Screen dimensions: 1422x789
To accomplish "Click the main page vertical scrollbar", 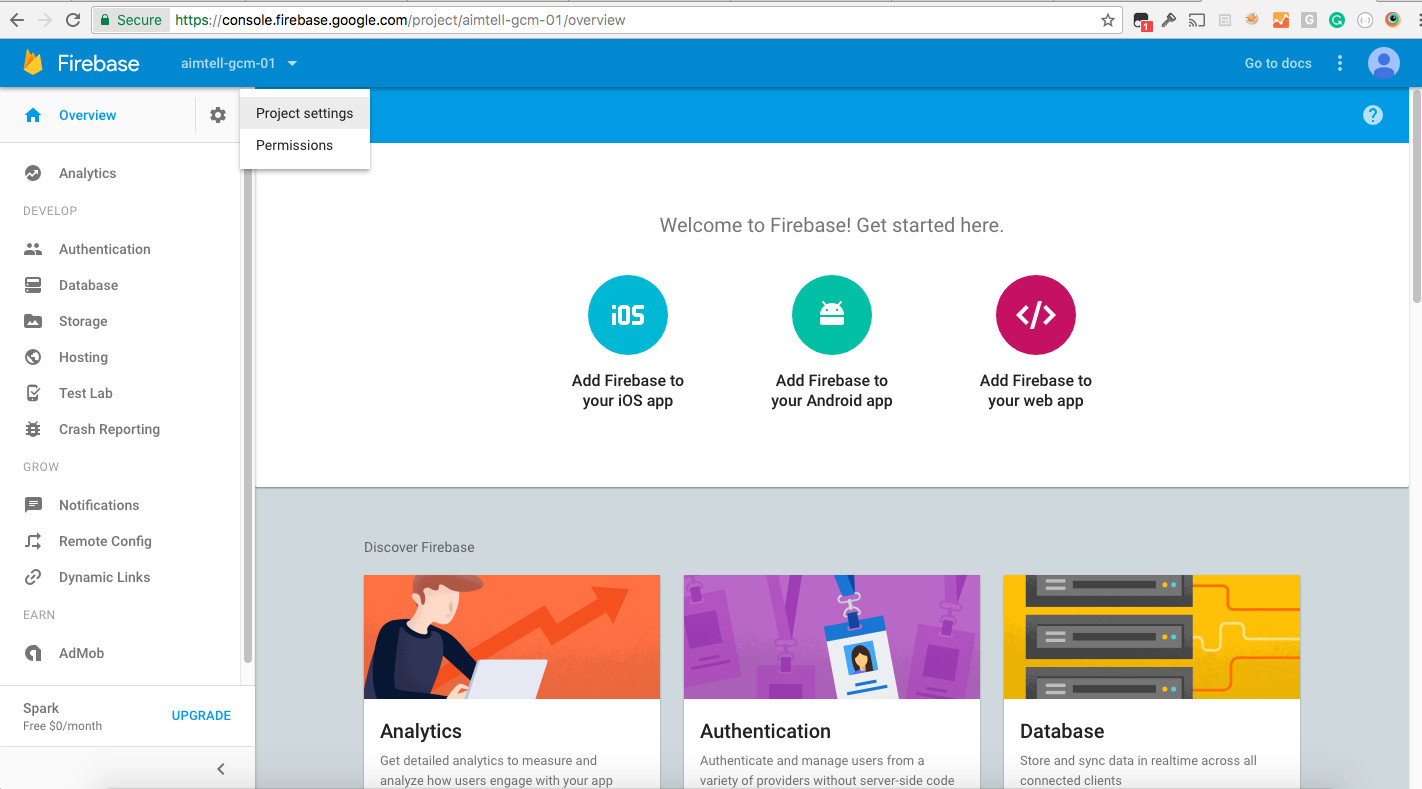I will pos(1416,196).
